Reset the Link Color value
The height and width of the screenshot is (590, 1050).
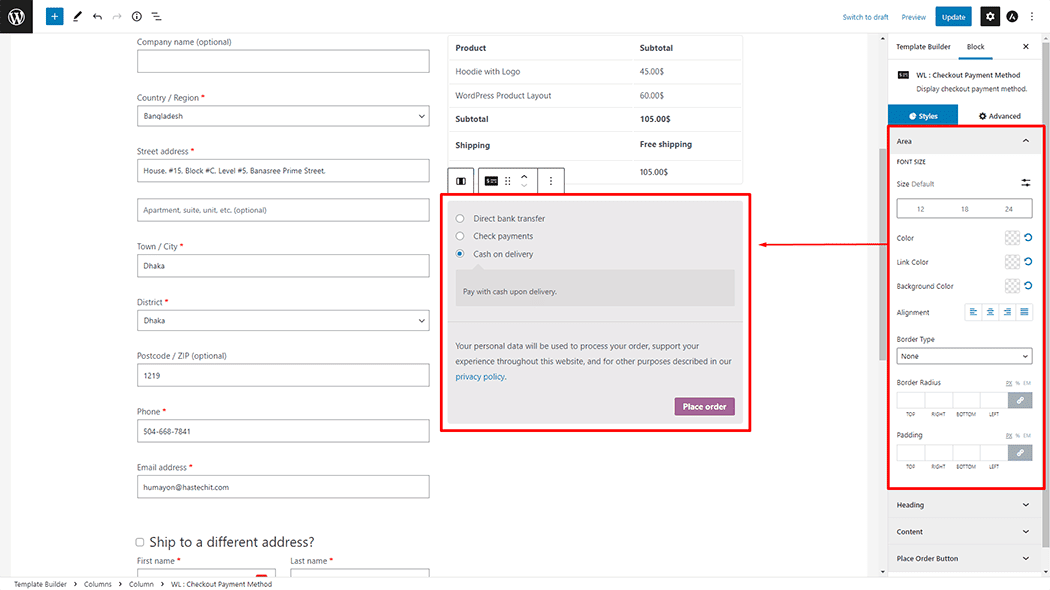click(1028, 262)
